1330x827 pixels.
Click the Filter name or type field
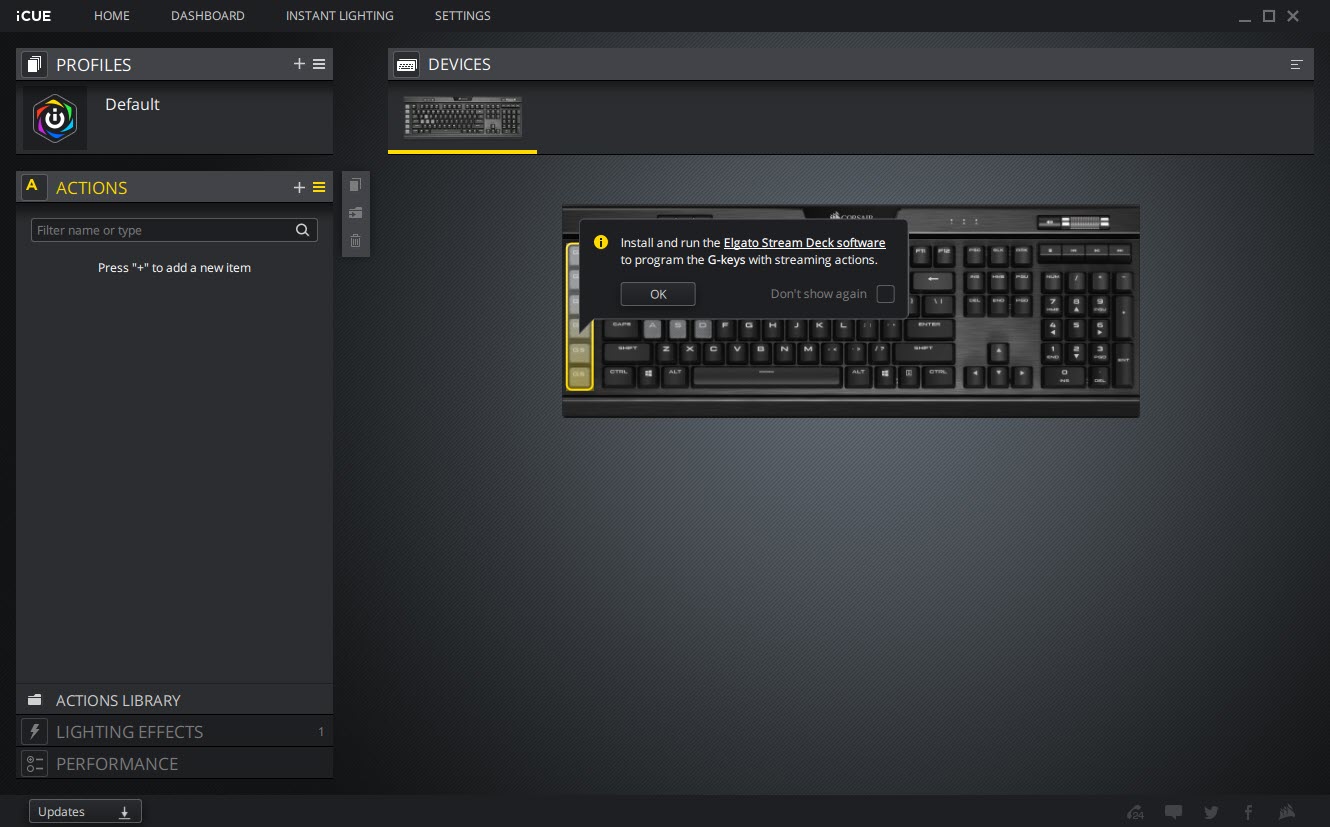click(x=174, y=230)
